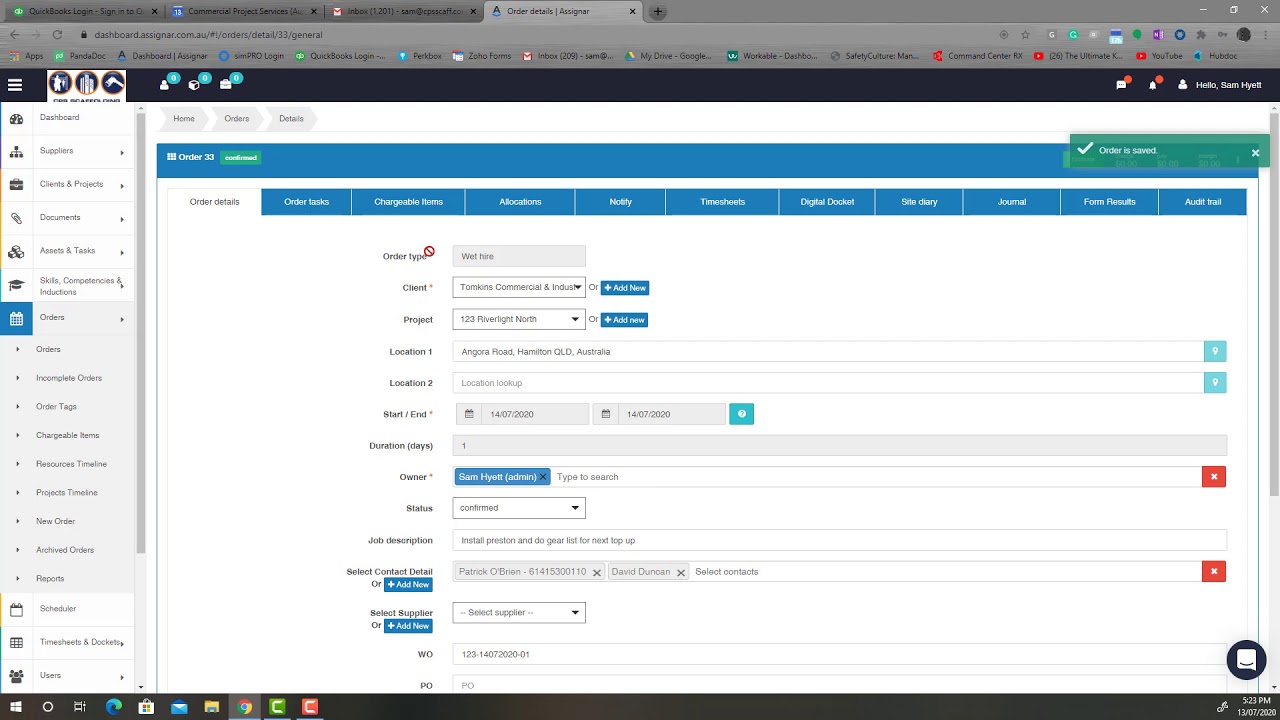Viewport: 1280px width, 720px height.
Task: Open the Mail app from taskbar
Action: [x=179, y=707]
